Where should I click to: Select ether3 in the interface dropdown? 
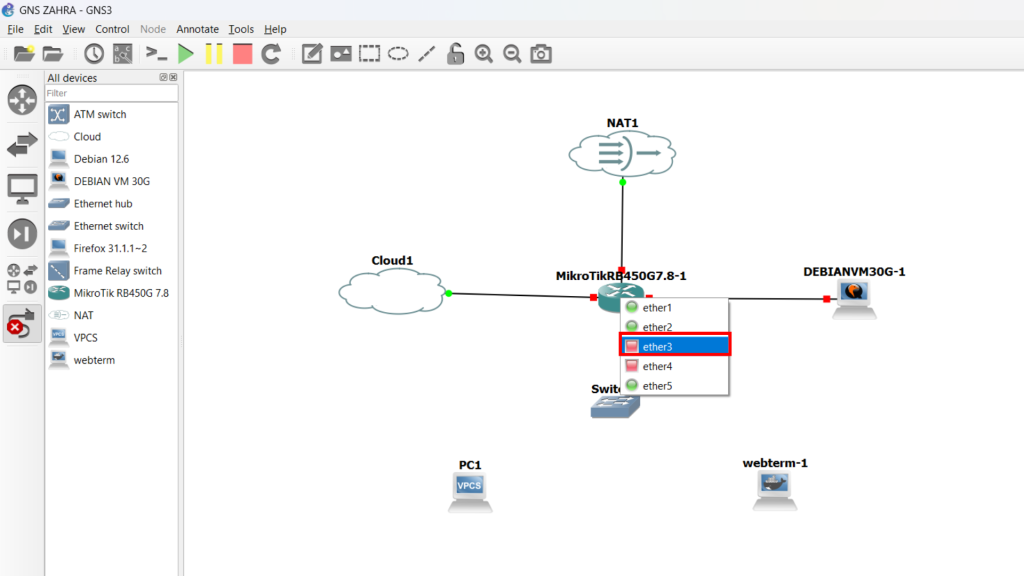[x=675, y=346]
